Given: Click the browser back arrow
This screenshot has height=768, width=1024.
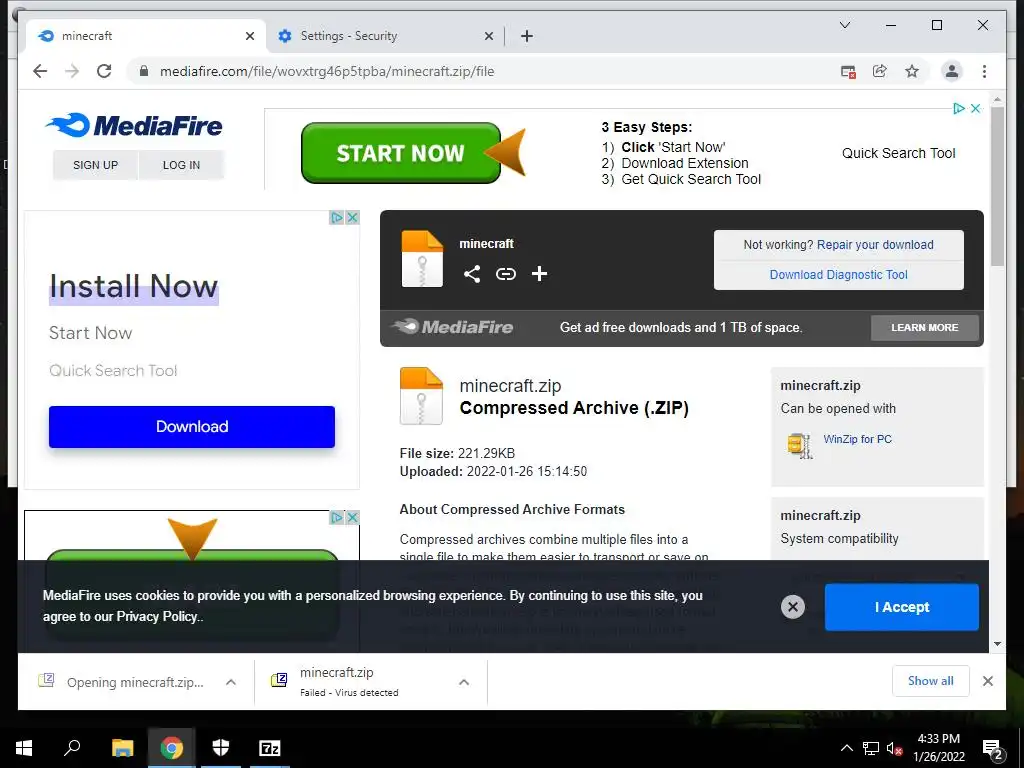Looking at the screenshot, I should click(x=40, y=71).
